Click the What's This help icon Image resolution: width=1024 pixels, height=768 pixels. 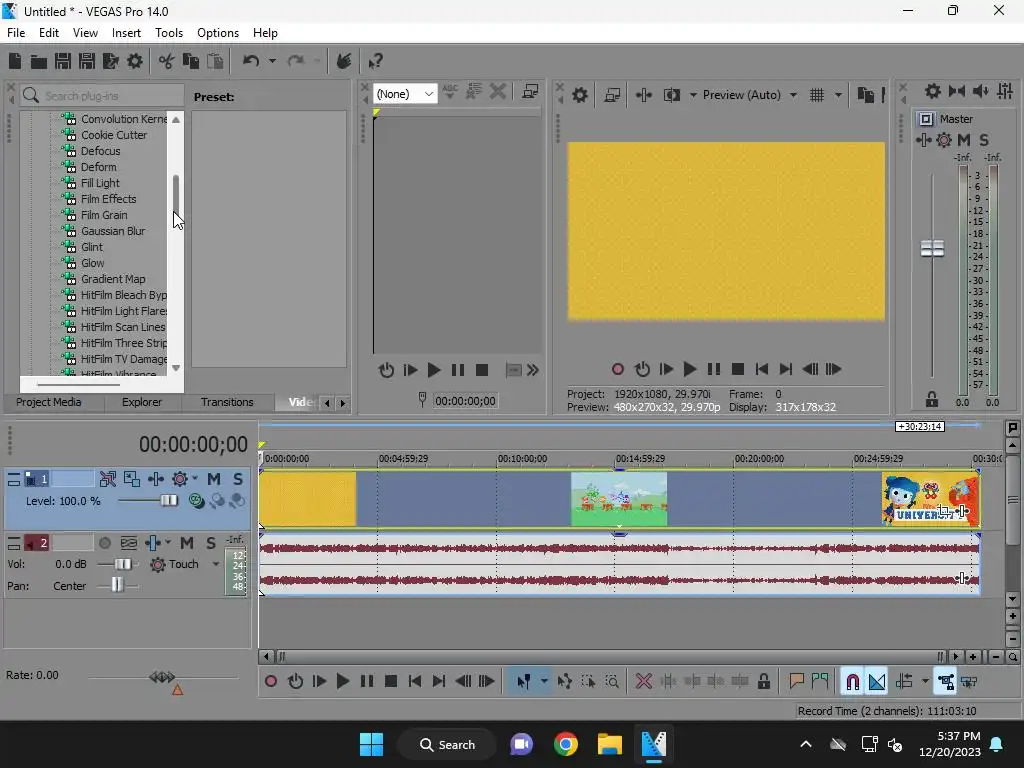[x=375, y=61]
